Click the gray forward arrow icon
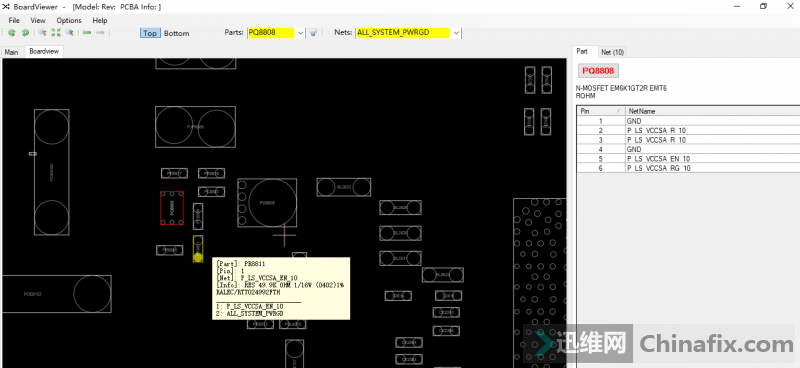The width and height of the screenshot is (800, 368). (x=100, y=33)
